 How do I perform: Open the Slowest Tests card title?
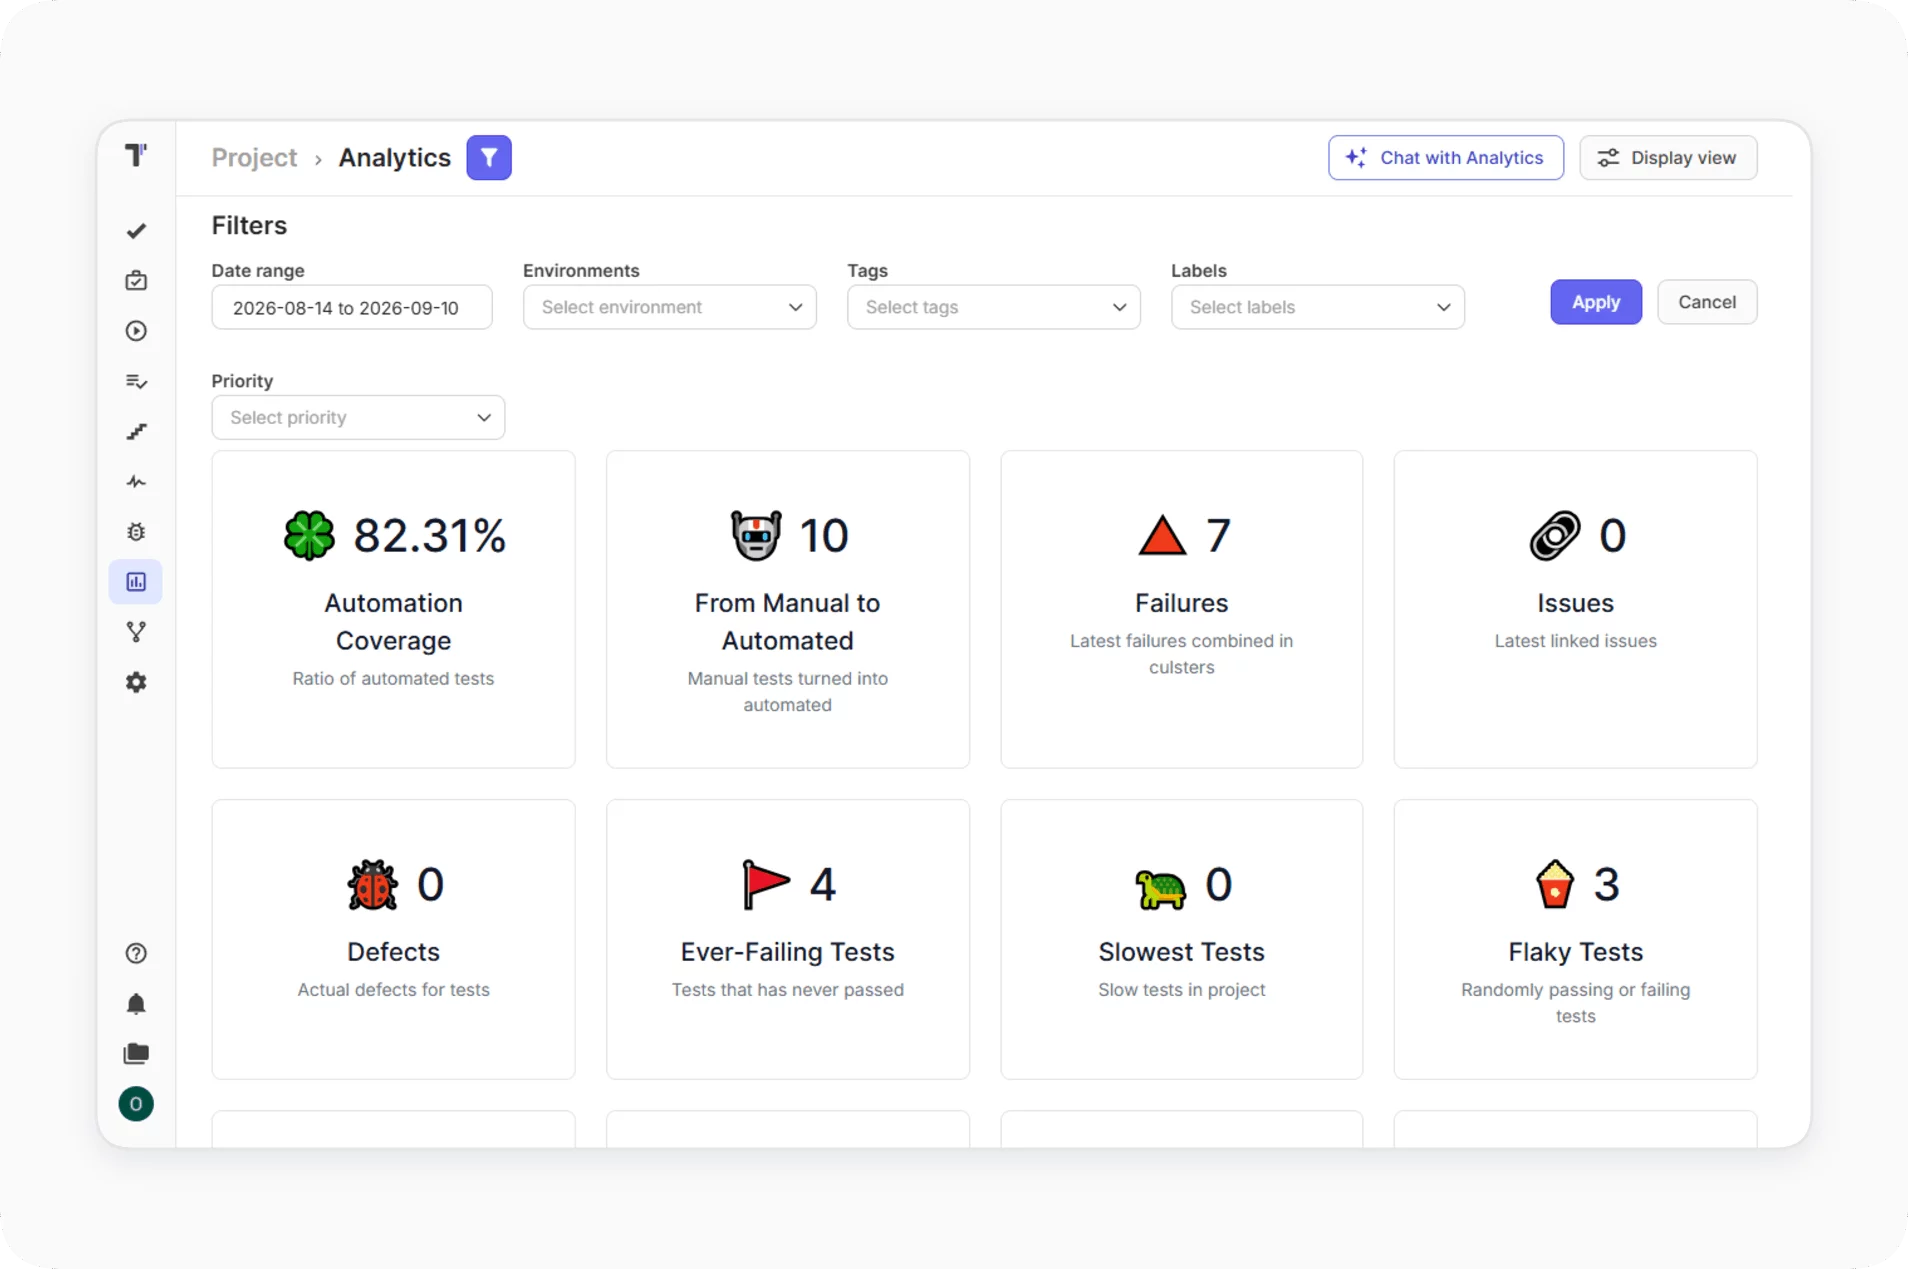(x=1181, y=952)
